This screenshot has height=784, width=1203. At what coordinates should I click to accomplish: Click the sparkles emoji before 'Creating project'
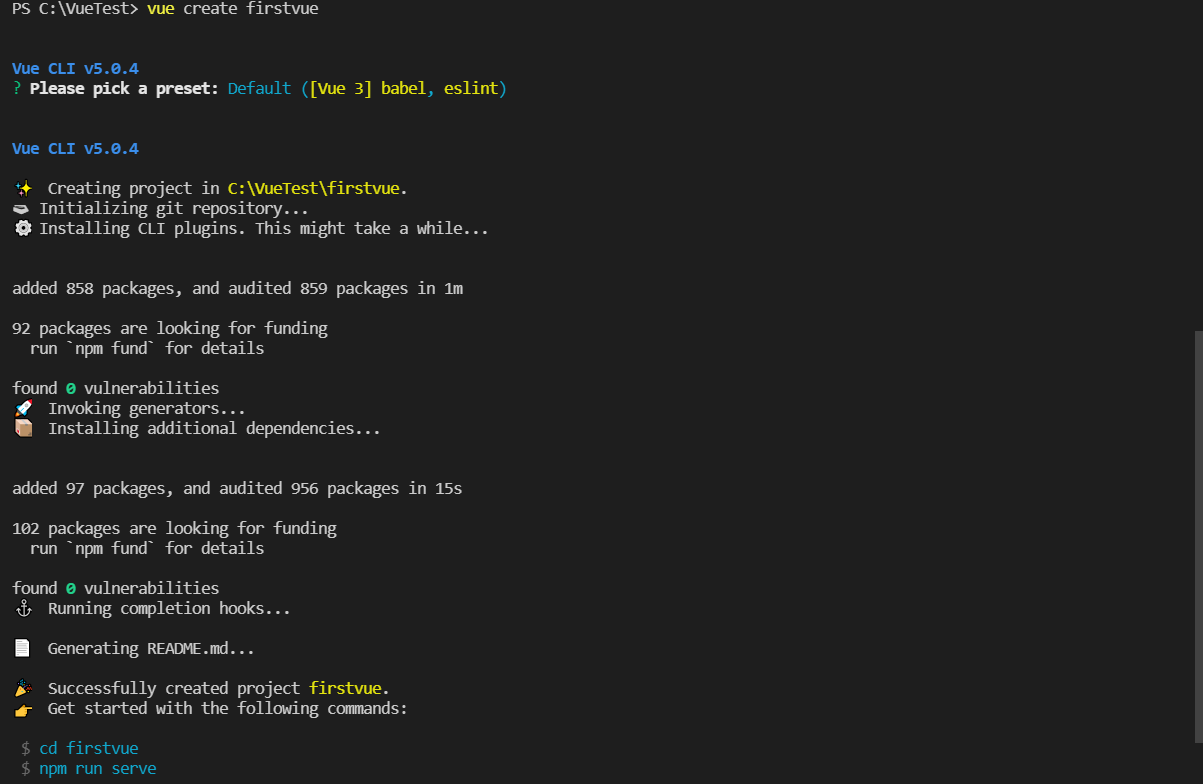(x=24, y=189)
